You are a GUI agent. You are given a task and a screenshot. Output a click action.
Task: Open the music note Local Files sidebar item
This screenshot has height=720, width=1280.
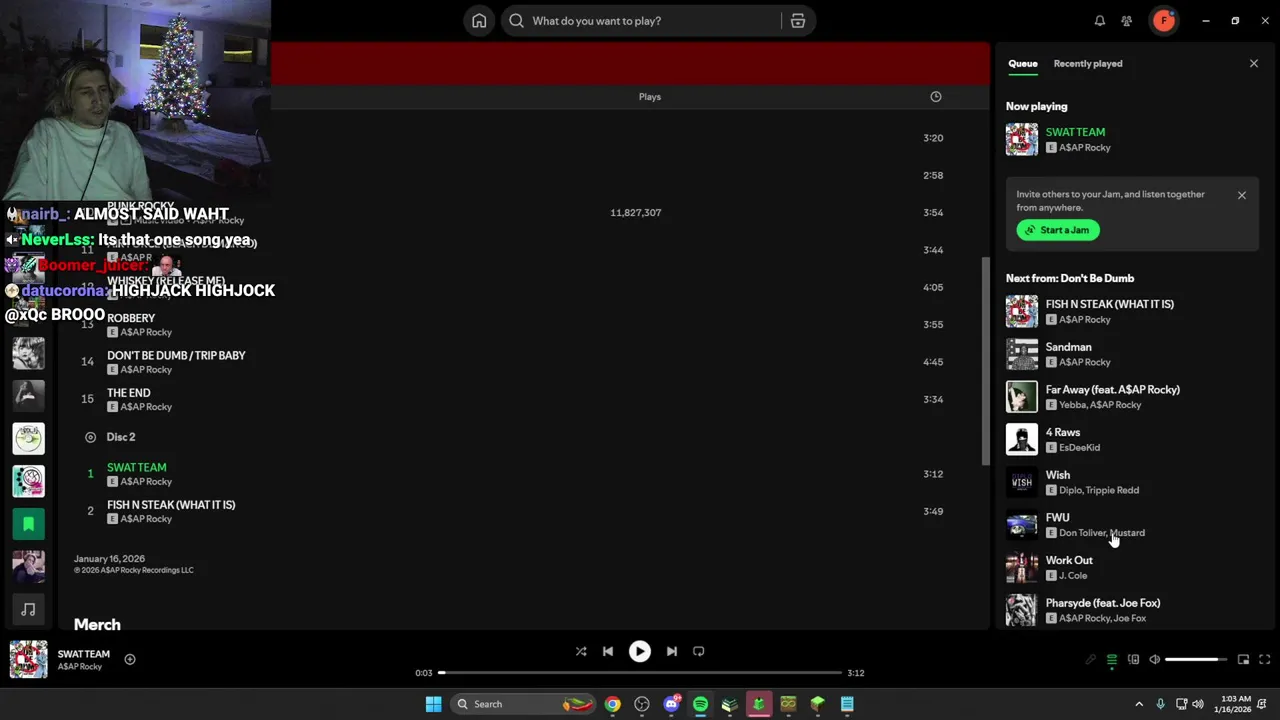pos(28,609)
